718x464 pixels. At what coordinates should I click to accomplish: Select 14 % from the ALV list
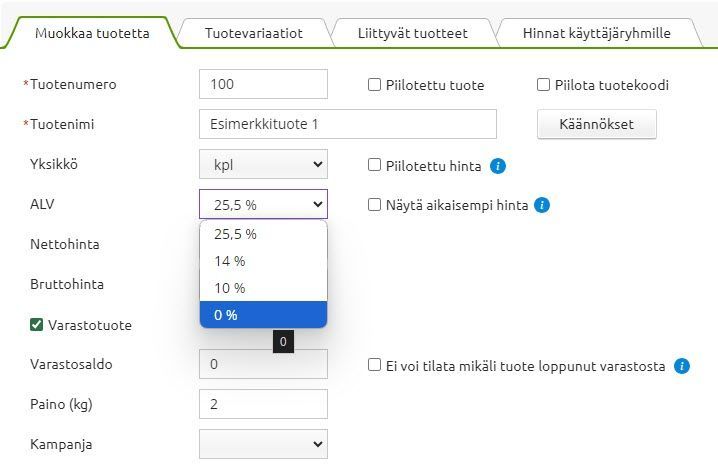click(230, 261)
